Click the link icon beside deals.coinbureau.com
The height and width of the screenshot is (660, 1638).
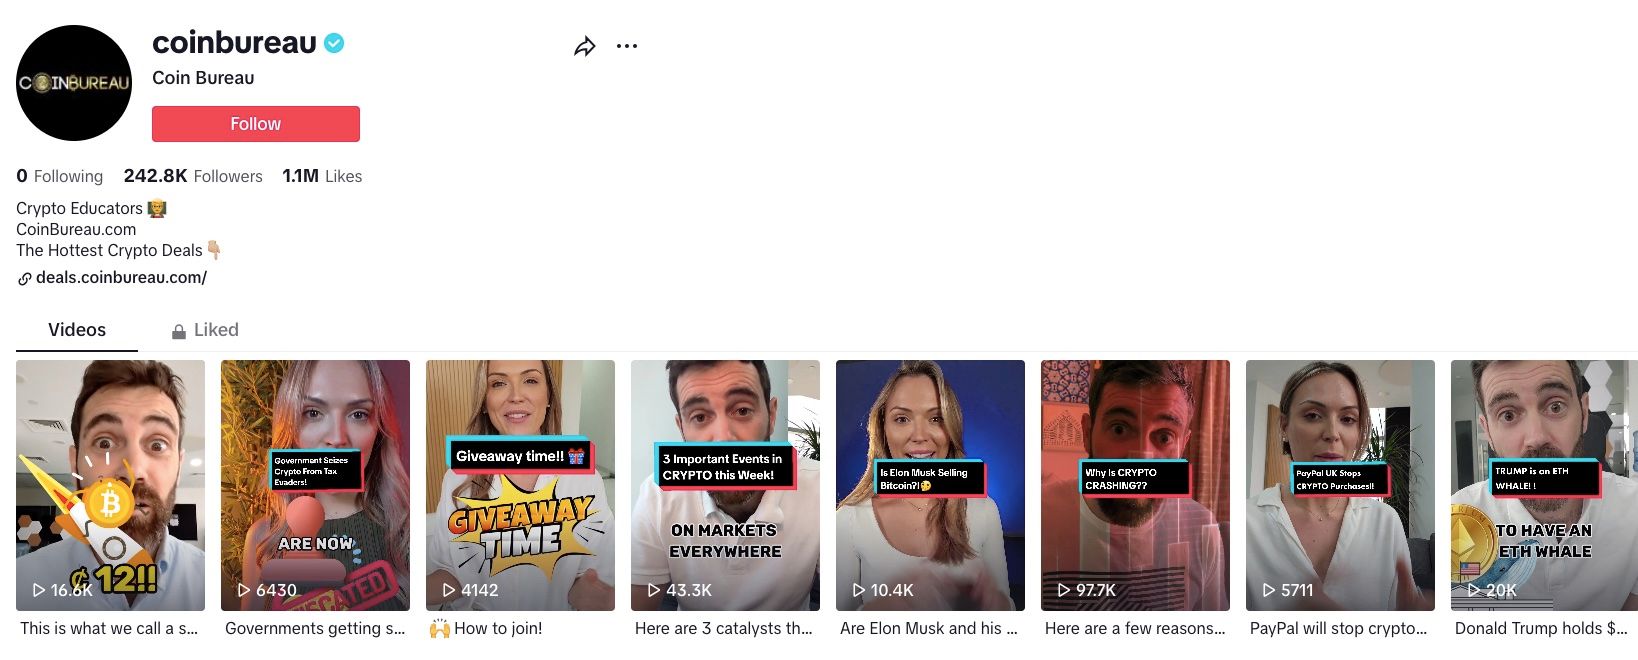[x=24, y=279]
